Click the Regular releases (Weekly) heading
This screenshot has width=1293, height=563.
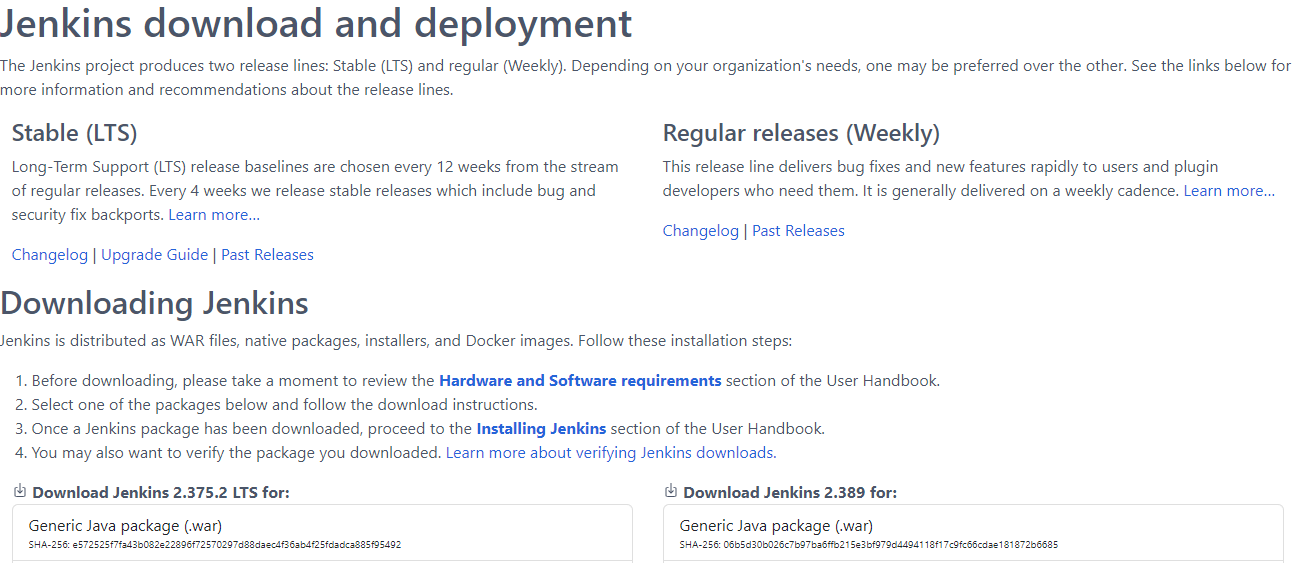pyautogui.click(x=801, y=133)
